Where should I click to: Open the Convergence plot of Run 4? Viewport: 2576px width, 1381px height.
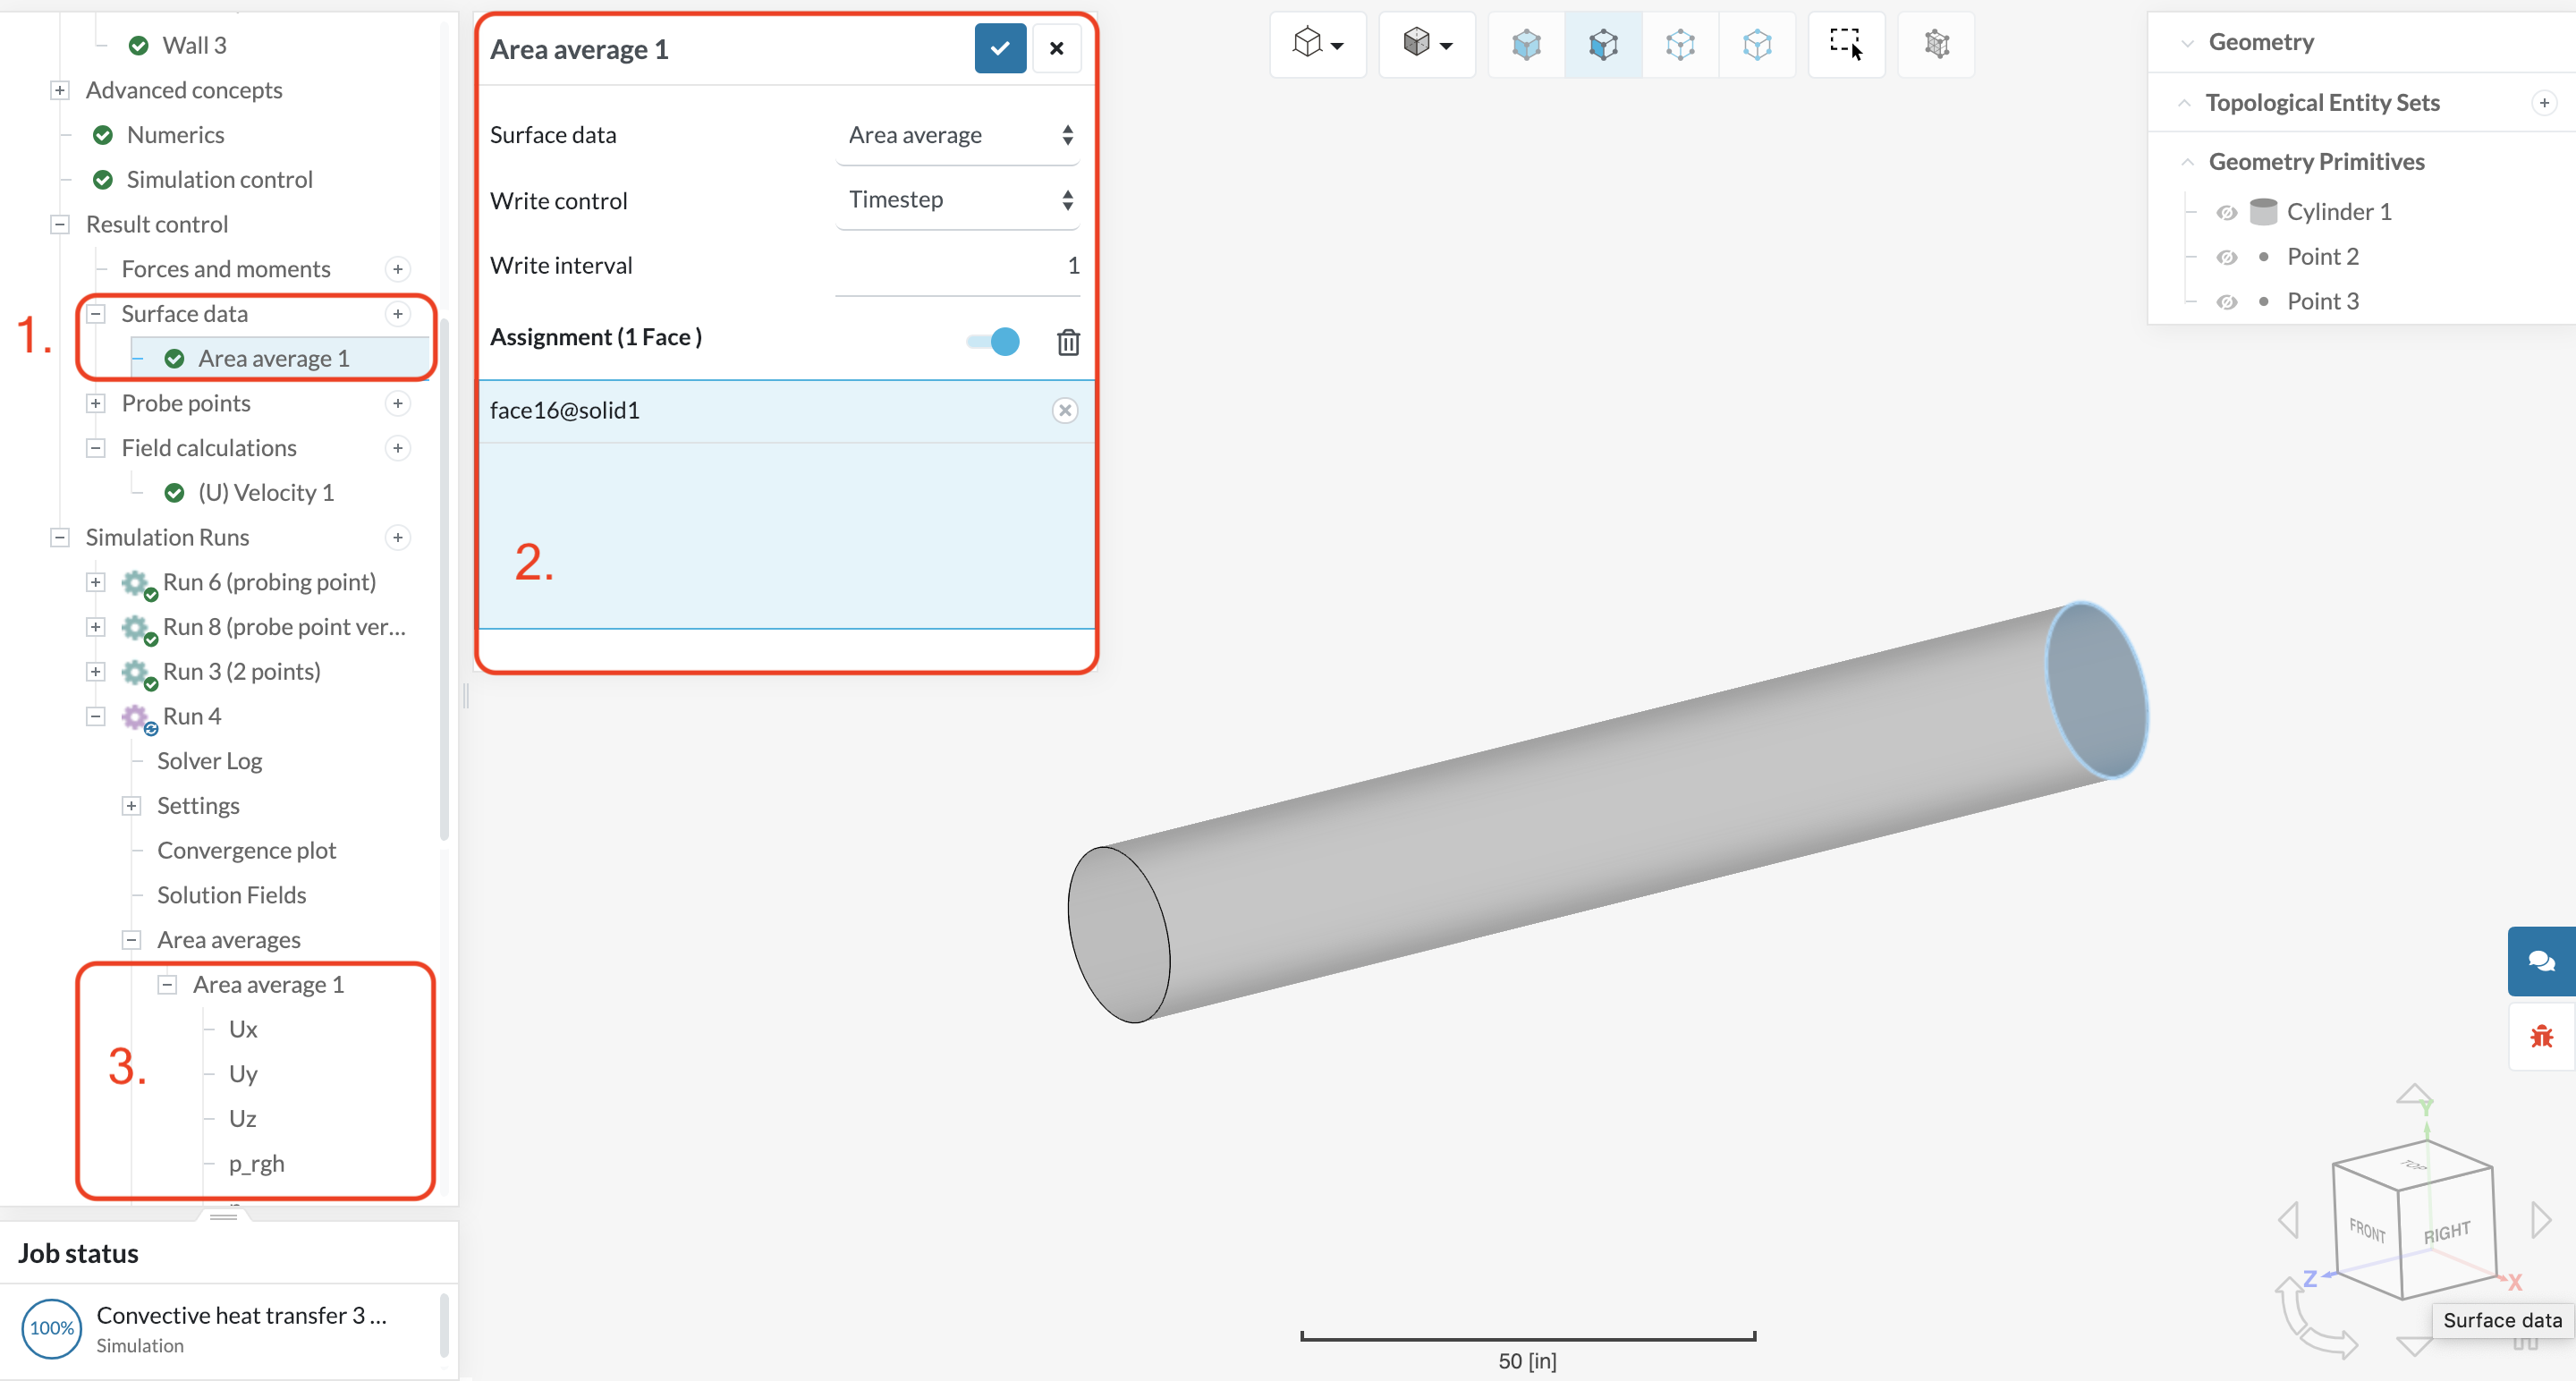point(246,850)
